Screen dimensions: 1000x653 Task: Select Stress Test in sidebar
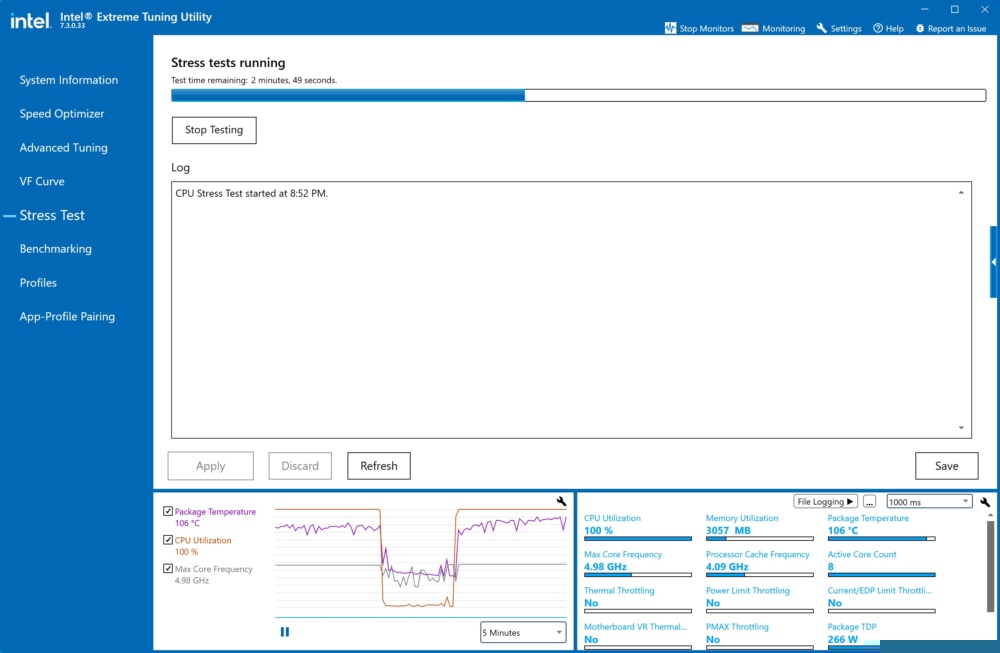click(52, 216)
